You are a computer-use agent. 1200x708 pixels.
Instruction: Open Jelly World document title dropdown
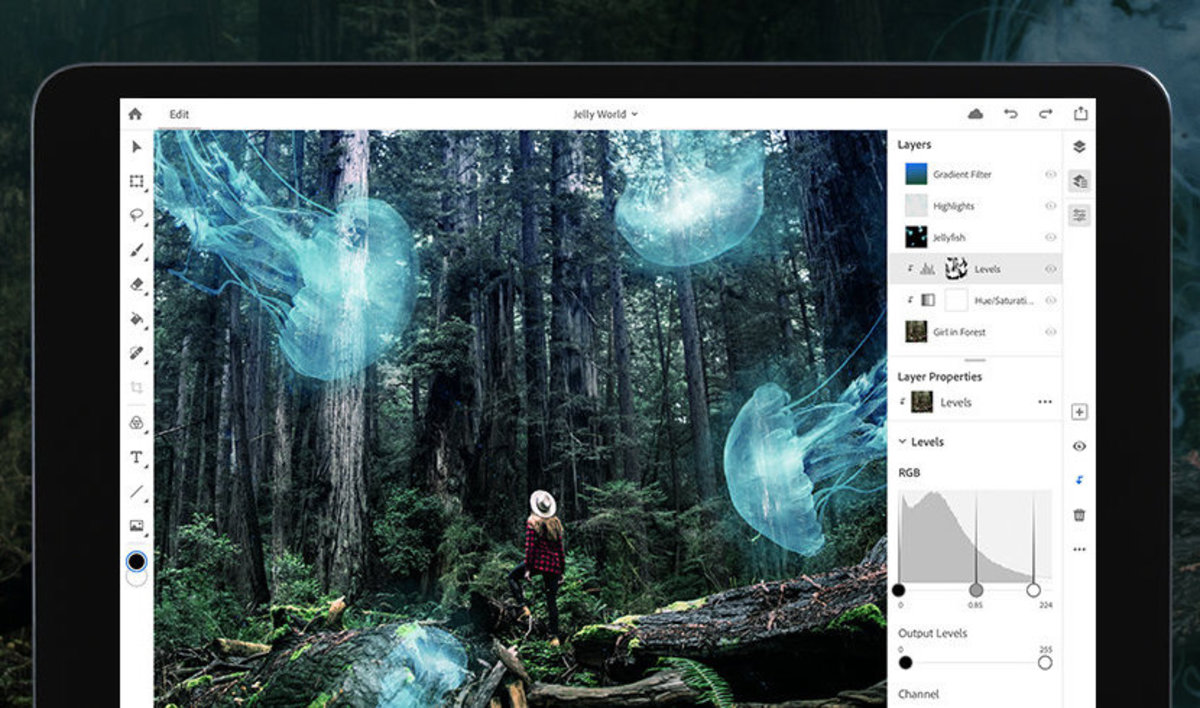[605, 114]
